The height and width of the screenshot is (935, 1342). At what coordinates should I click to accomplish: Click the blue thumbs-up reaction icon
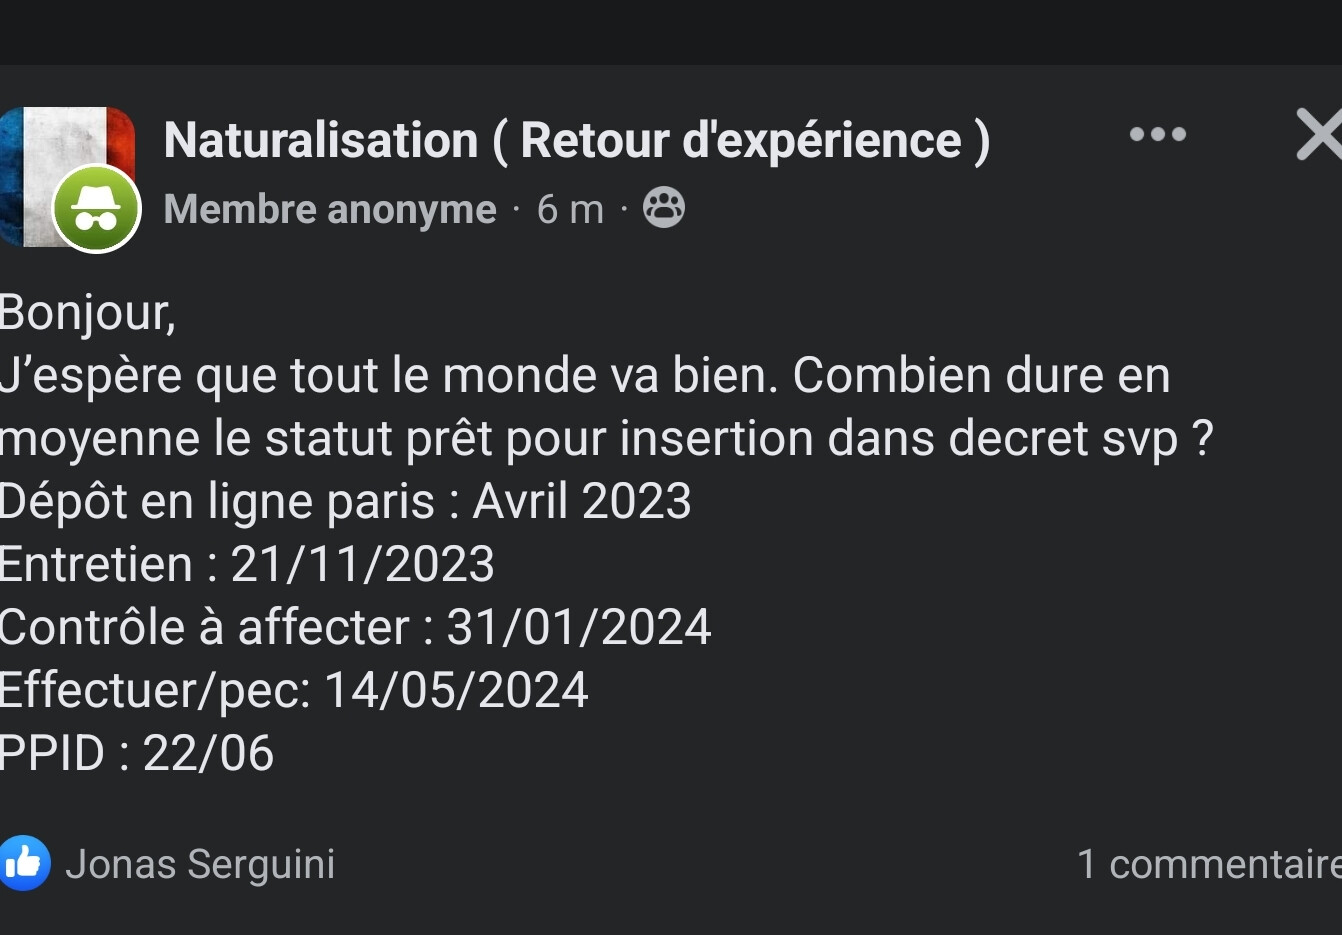click(24, 863)
